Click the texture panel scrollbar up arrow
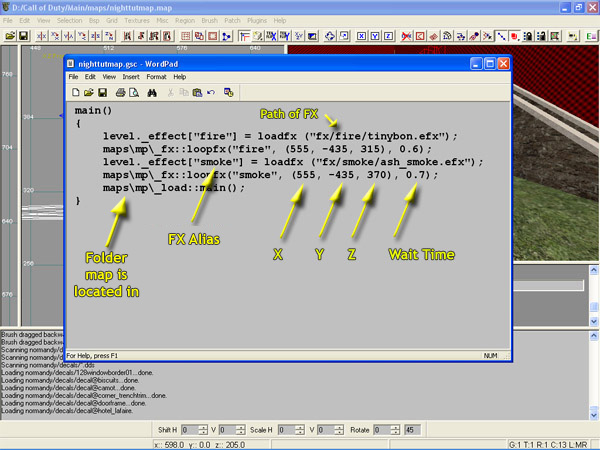600x450 pixels. (593, 270)
